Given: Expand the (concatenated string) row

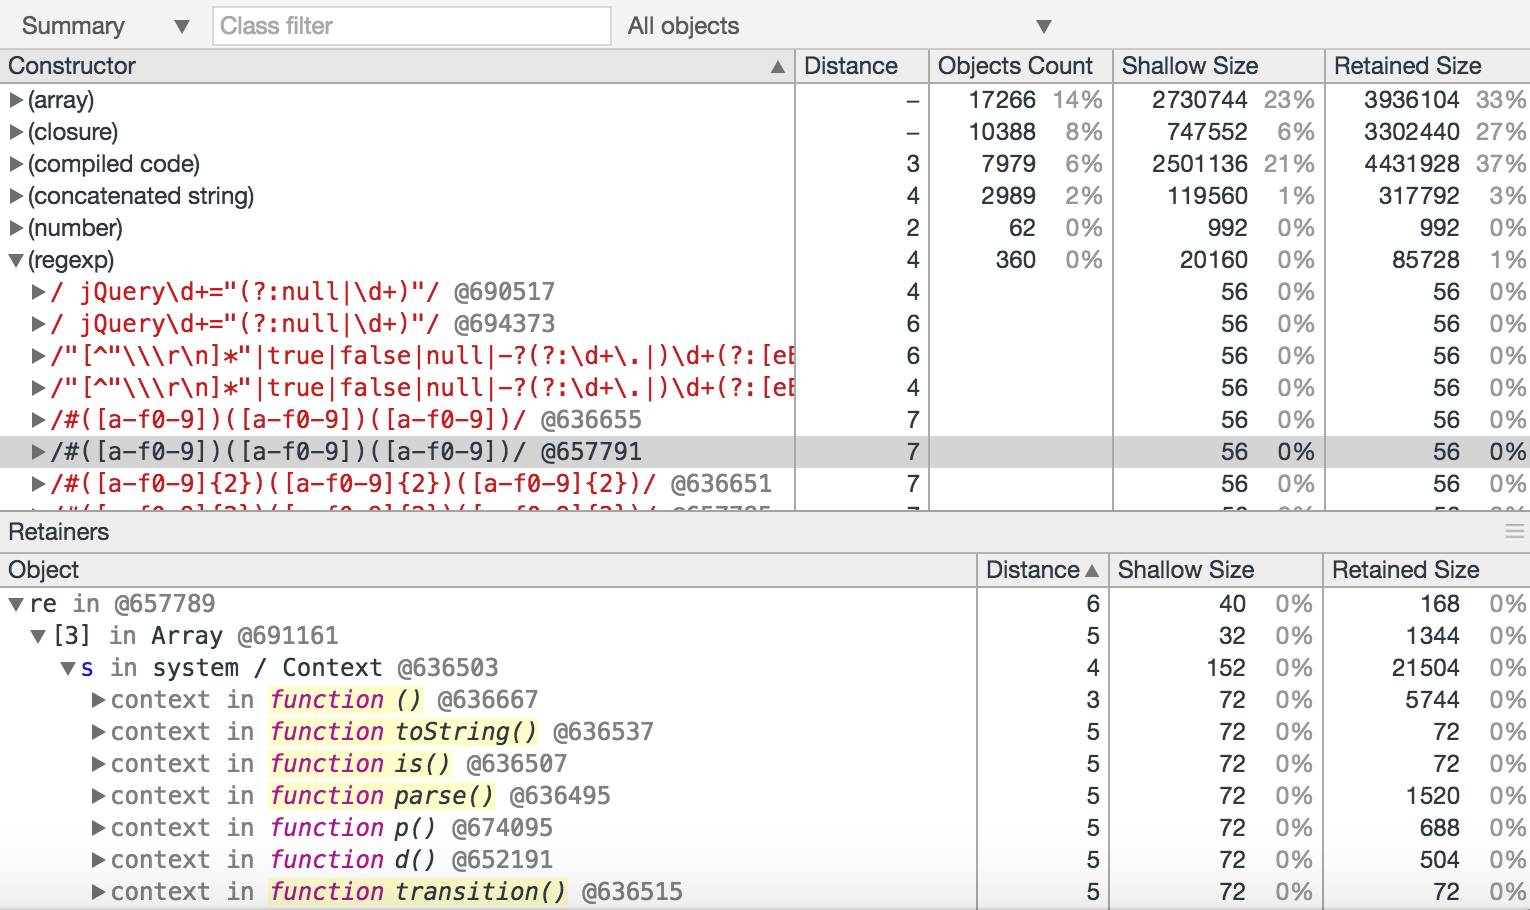Looking at the screenshot, I should pos(16,196).
